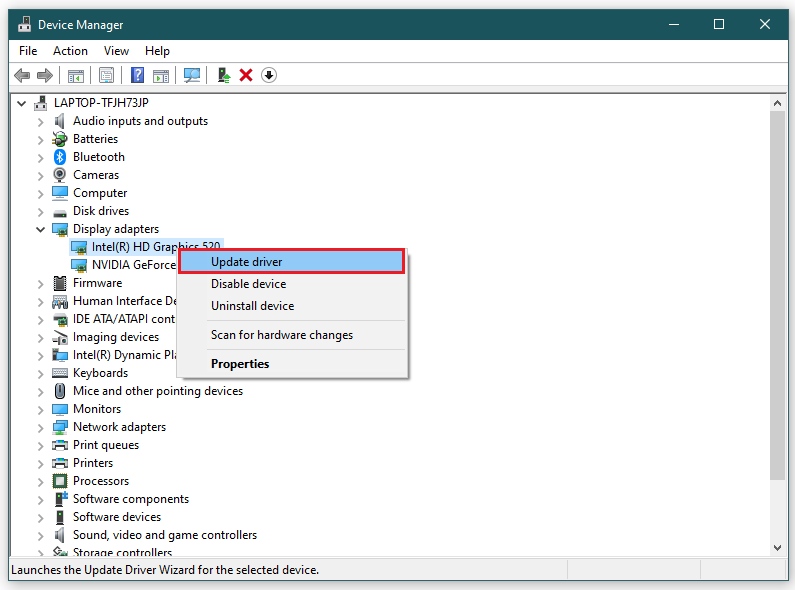Maximize the Device Manager window

(719, 24)
